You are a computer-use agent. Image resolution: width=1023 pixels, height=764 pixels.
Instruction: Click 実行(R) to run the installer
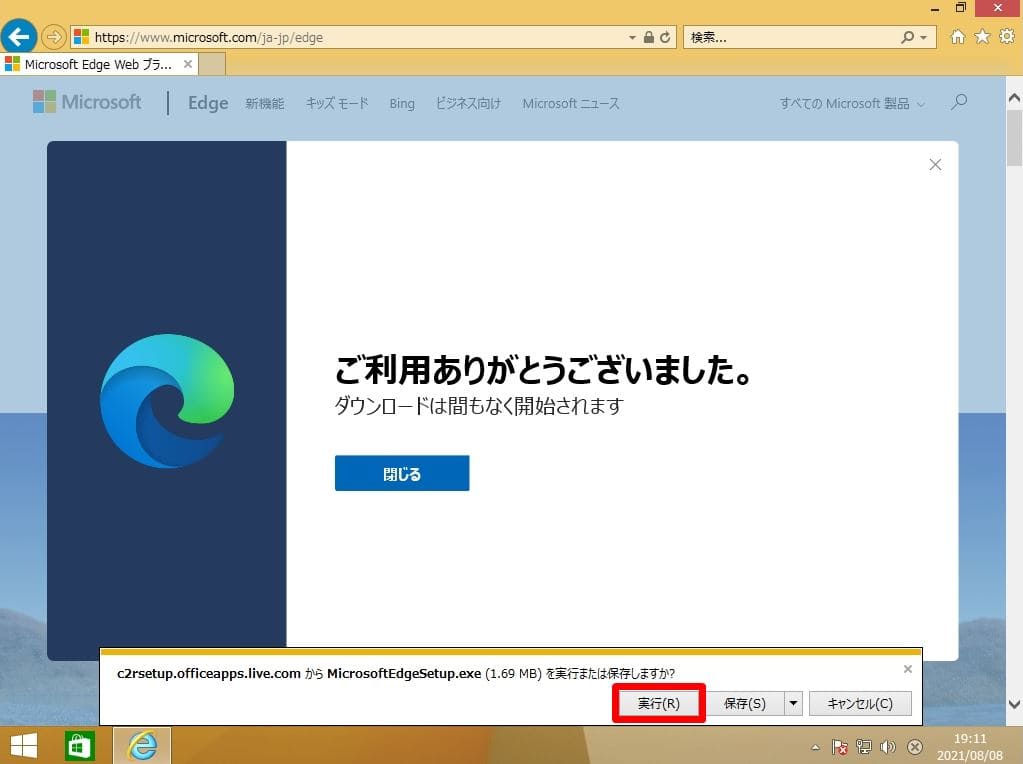click(658, 703)
